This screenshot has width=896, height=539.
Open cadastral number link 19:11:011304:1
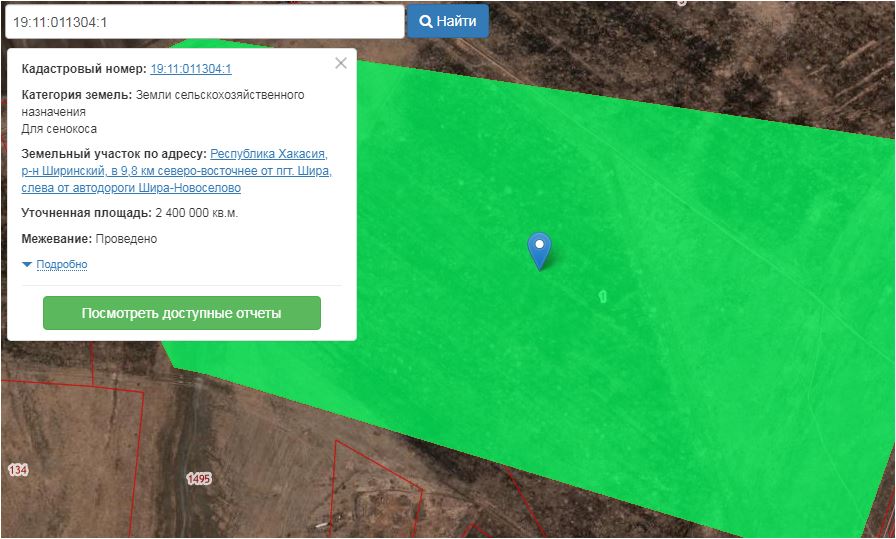point(191,69)
